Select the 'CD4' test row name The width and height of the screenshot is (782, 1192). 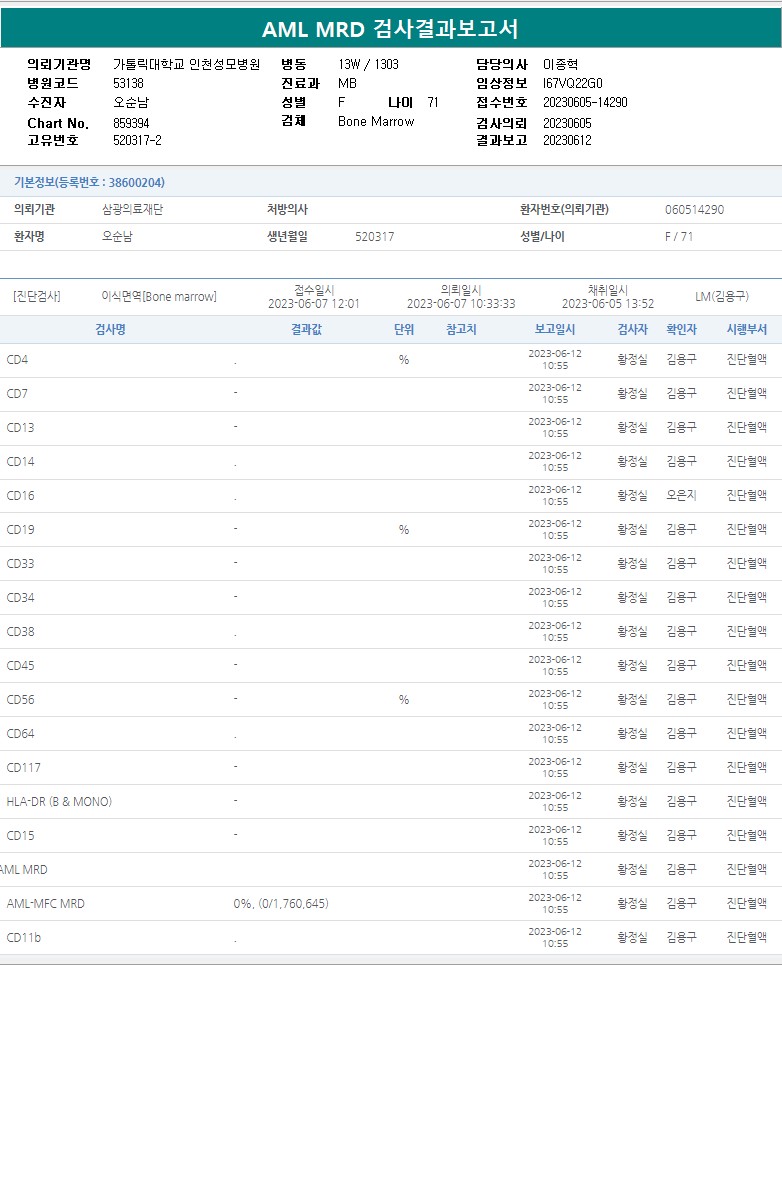click(17, 360)
